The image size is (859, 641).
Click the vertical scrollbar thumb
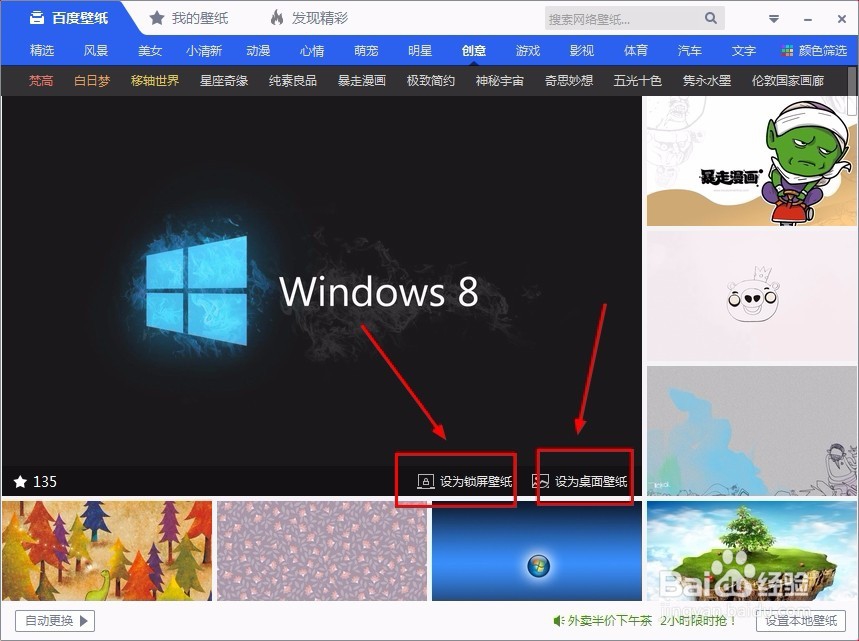tap(853, 91)
